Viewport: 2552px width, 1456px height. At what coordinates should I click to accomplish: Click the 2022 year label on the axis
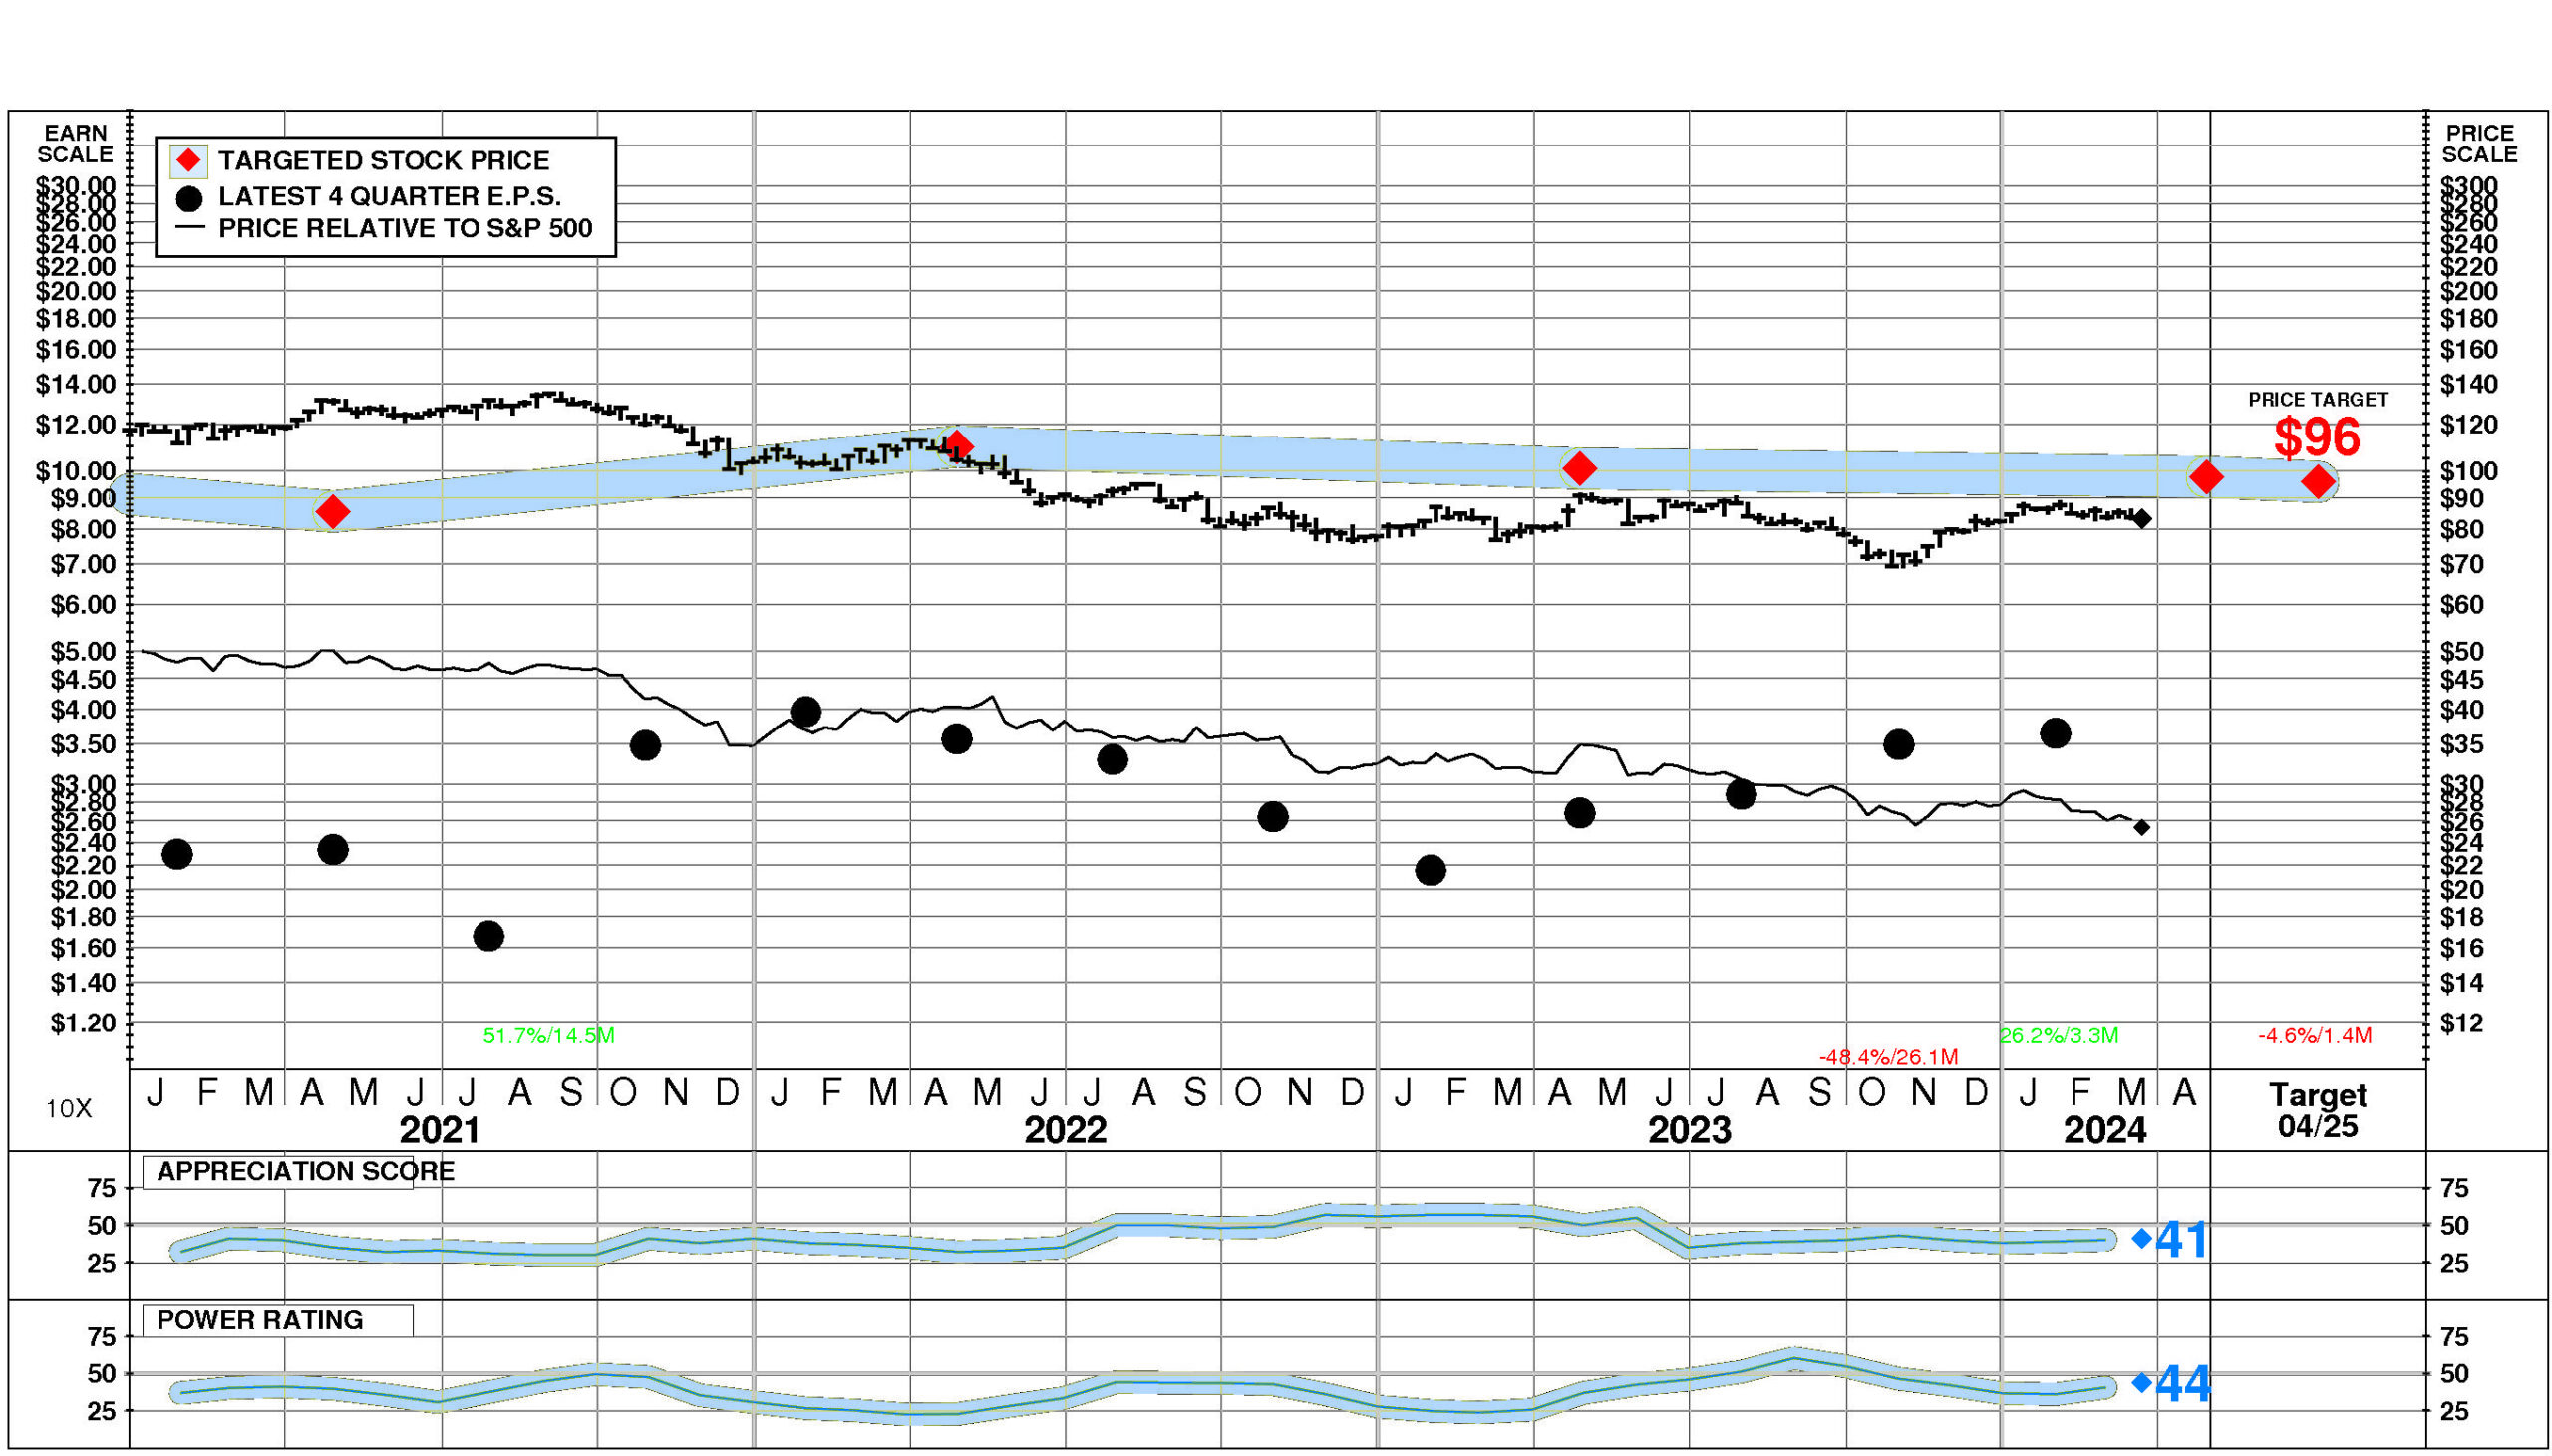pyautogui.click(x=1065, y=1130)
